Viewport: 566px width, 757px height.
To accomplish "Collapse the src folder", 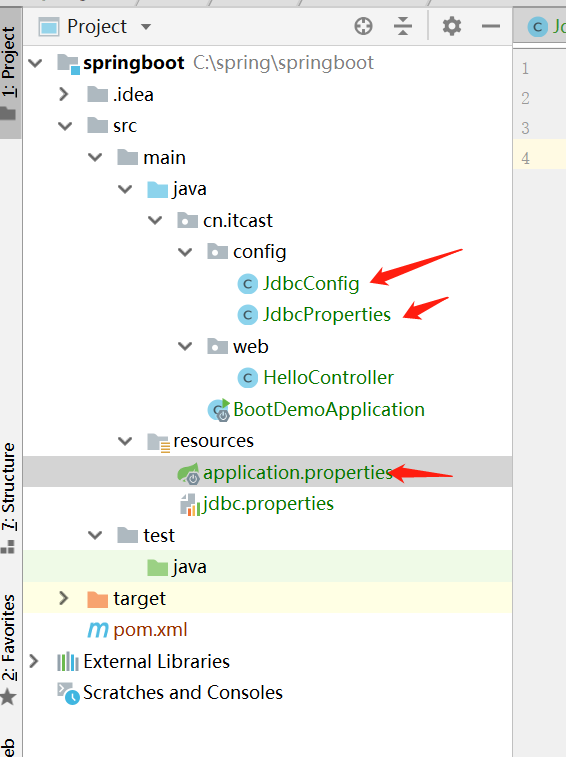I will 65,126.
